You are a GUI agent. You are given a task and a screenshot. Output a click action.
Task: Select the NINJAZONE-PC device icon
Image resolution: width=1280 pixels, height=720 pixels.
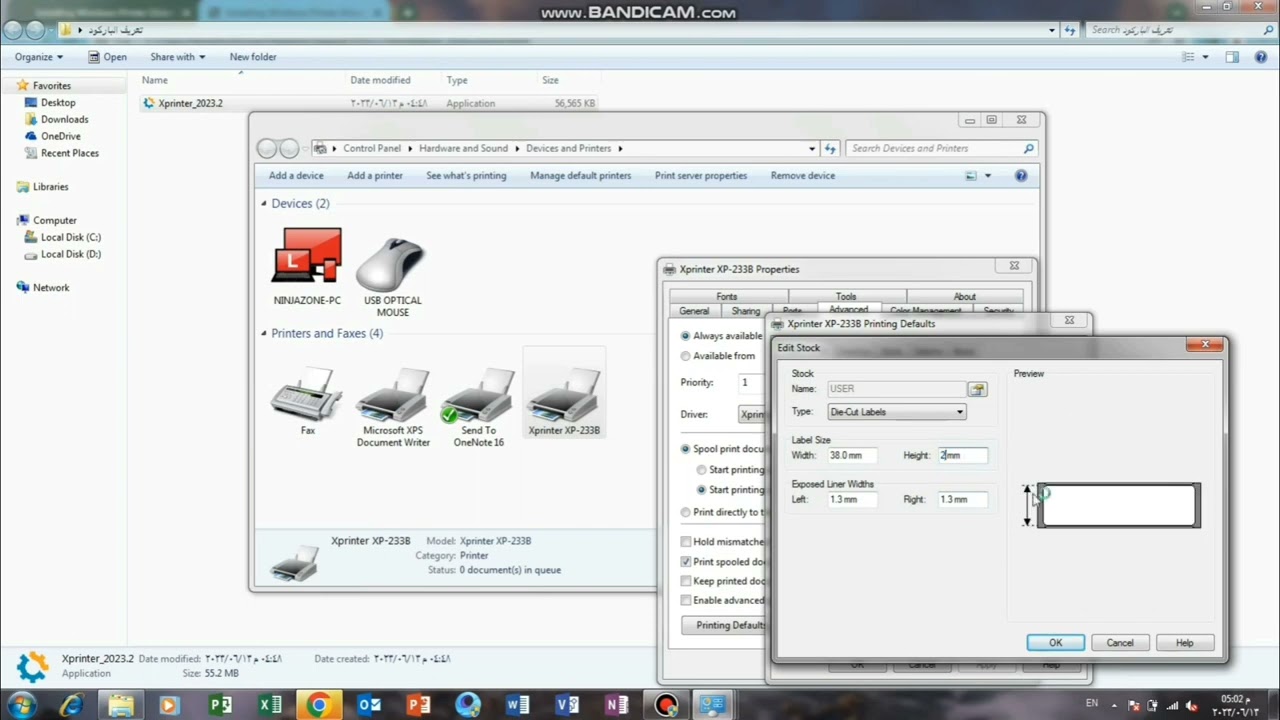[307, 266]
